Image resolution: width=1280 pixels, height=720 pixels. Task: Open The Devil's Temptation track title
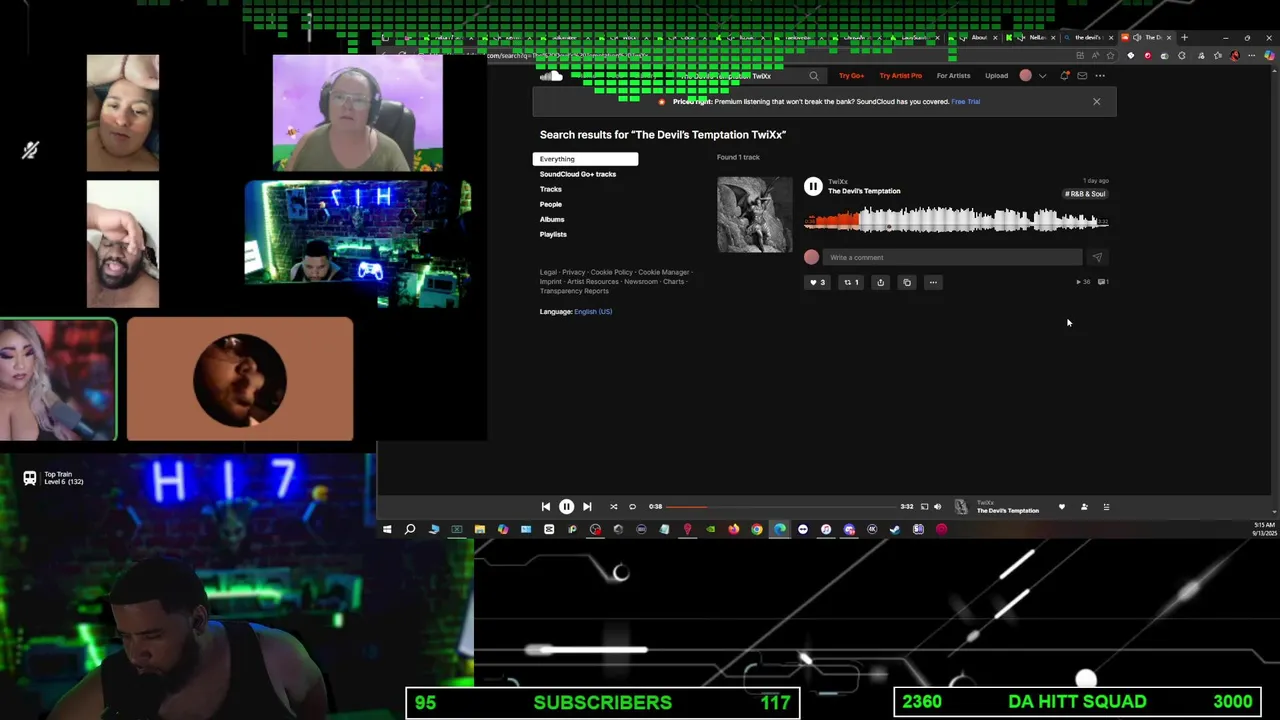[864, 191]
